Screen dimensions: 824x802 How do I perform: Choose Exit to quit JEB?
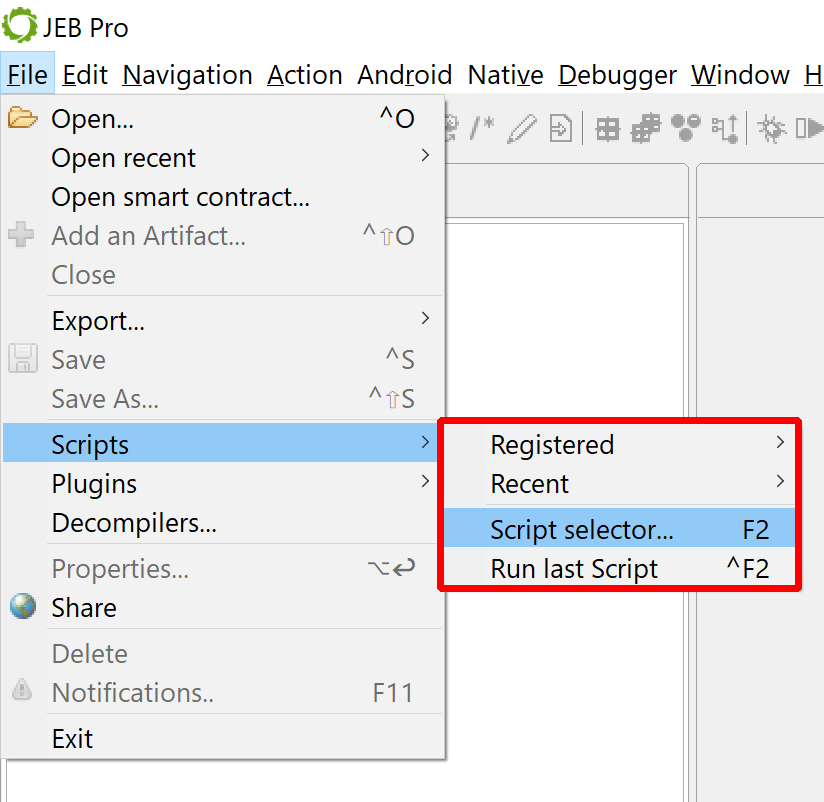[224, 739]
